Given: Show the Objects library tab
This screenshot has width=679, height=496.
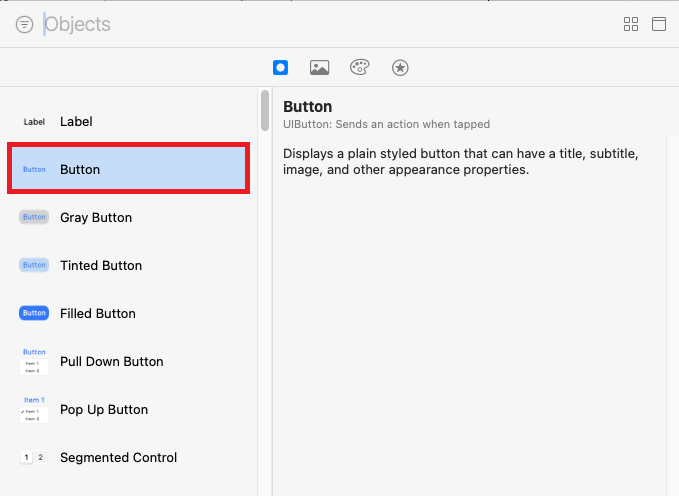Looking at the screenshot, I should [281, 68].
